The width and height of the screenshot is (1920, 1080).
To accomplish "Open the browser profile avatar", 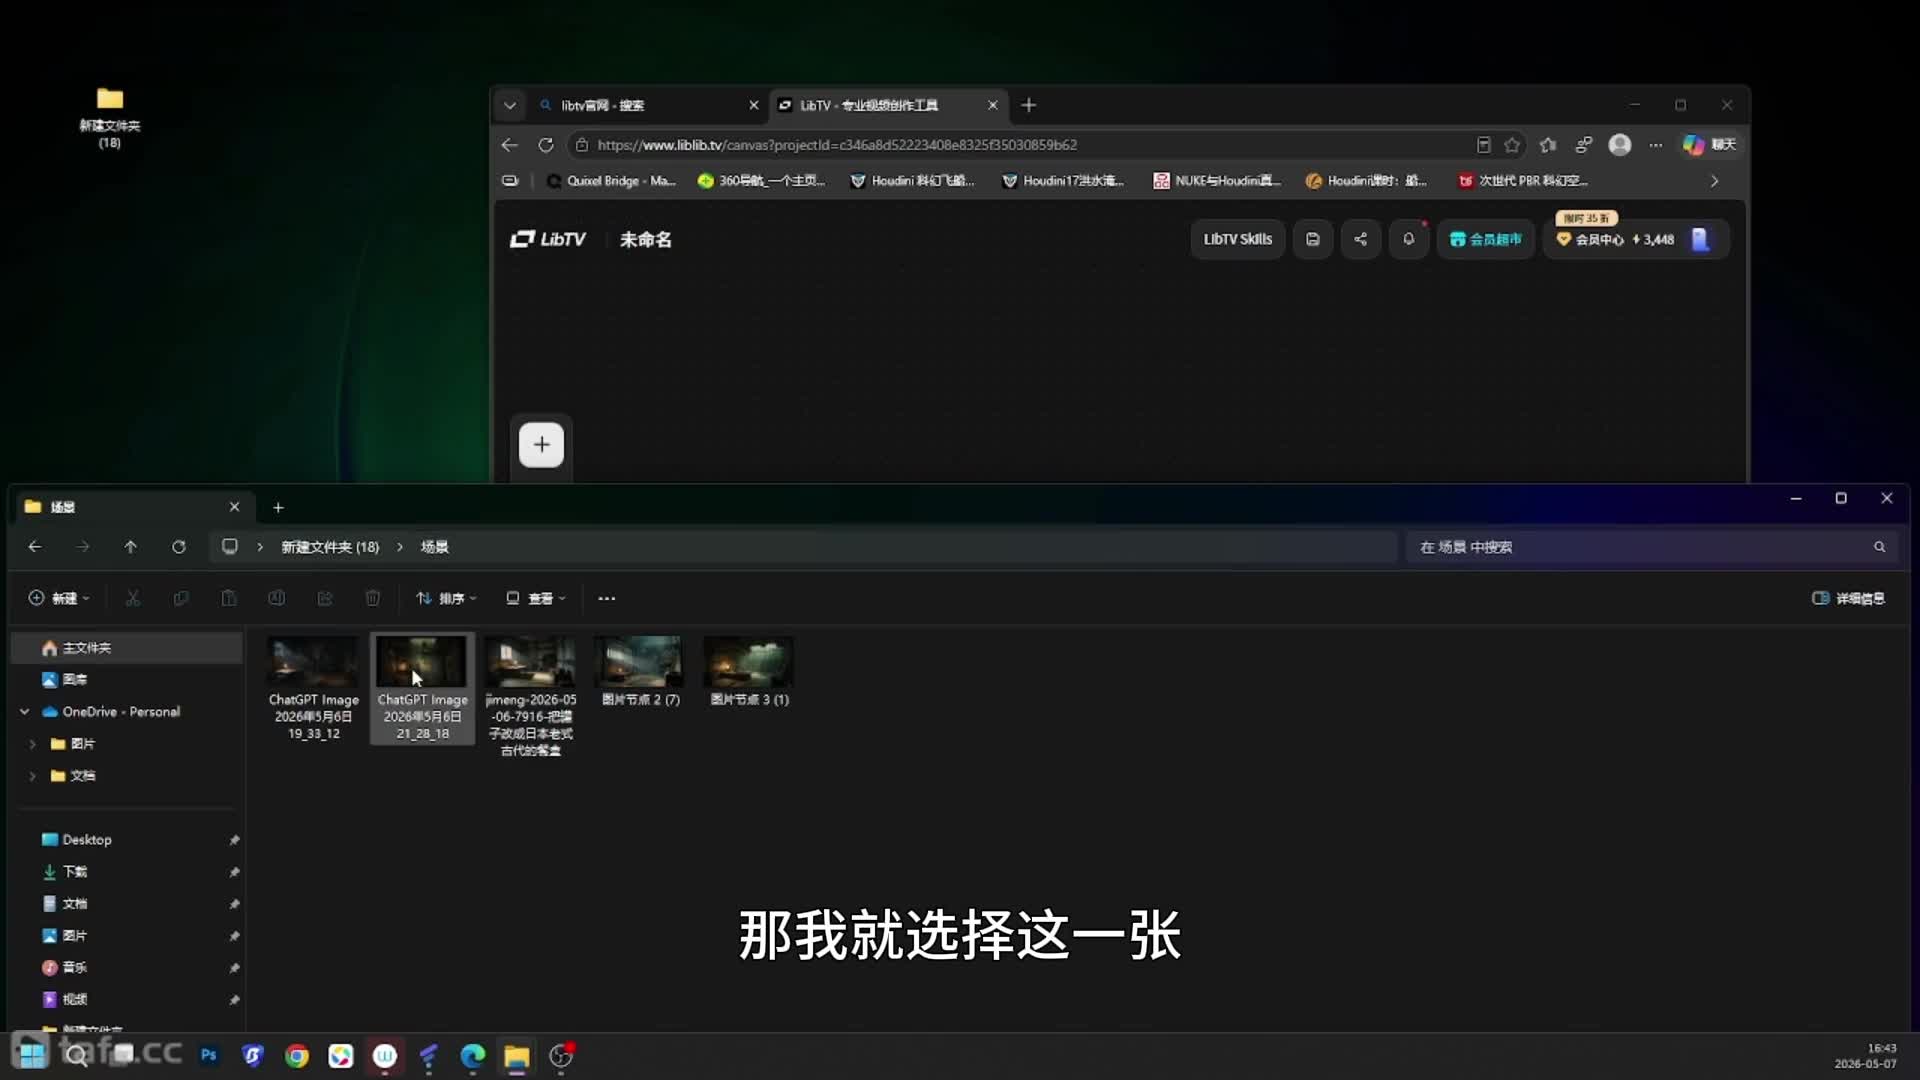I will click(1620, 145).
